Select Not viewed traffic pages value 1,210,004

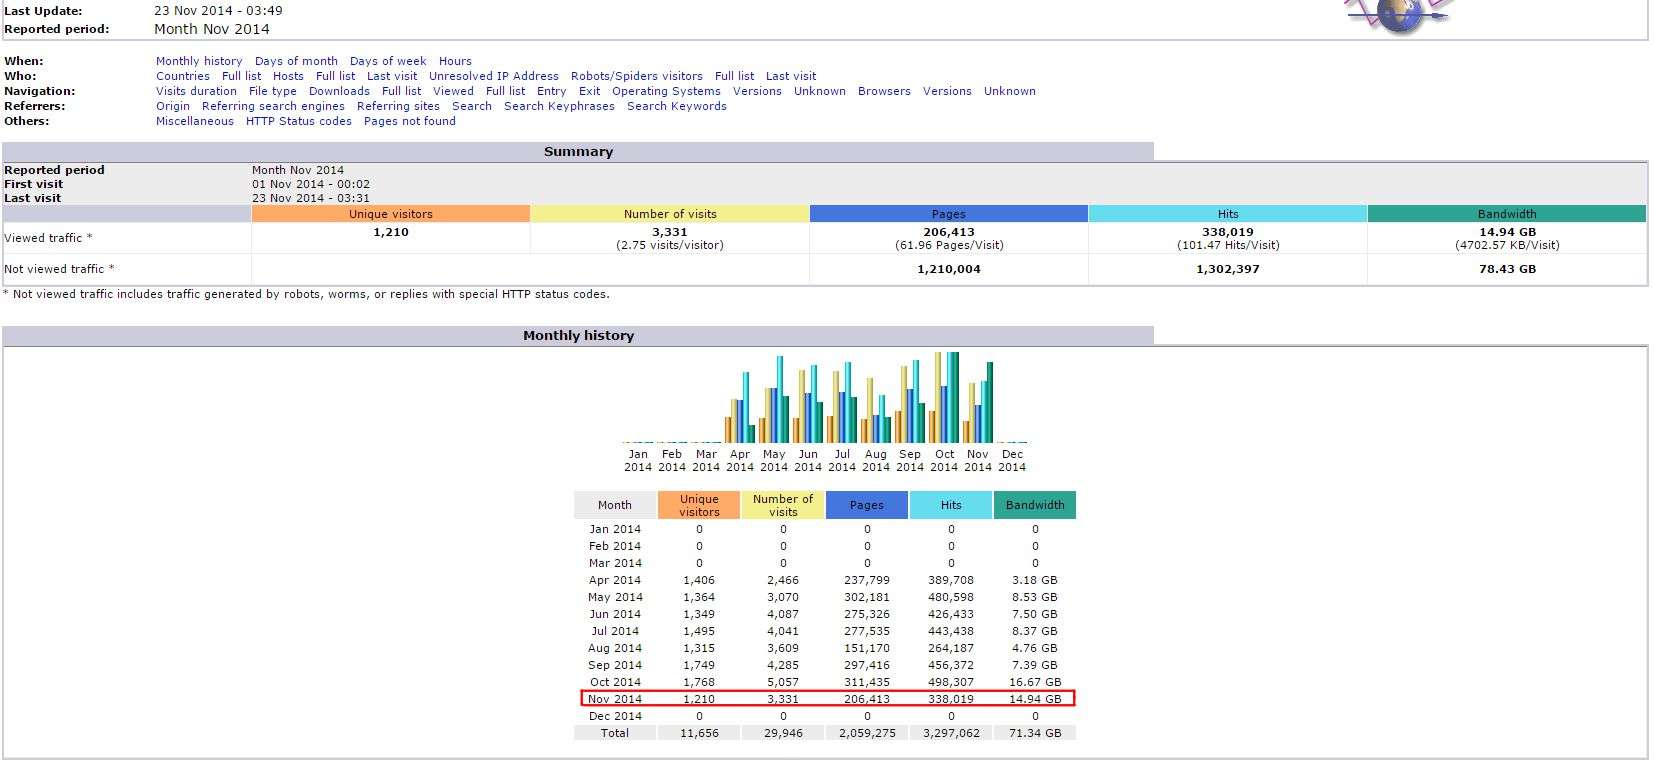949,269
